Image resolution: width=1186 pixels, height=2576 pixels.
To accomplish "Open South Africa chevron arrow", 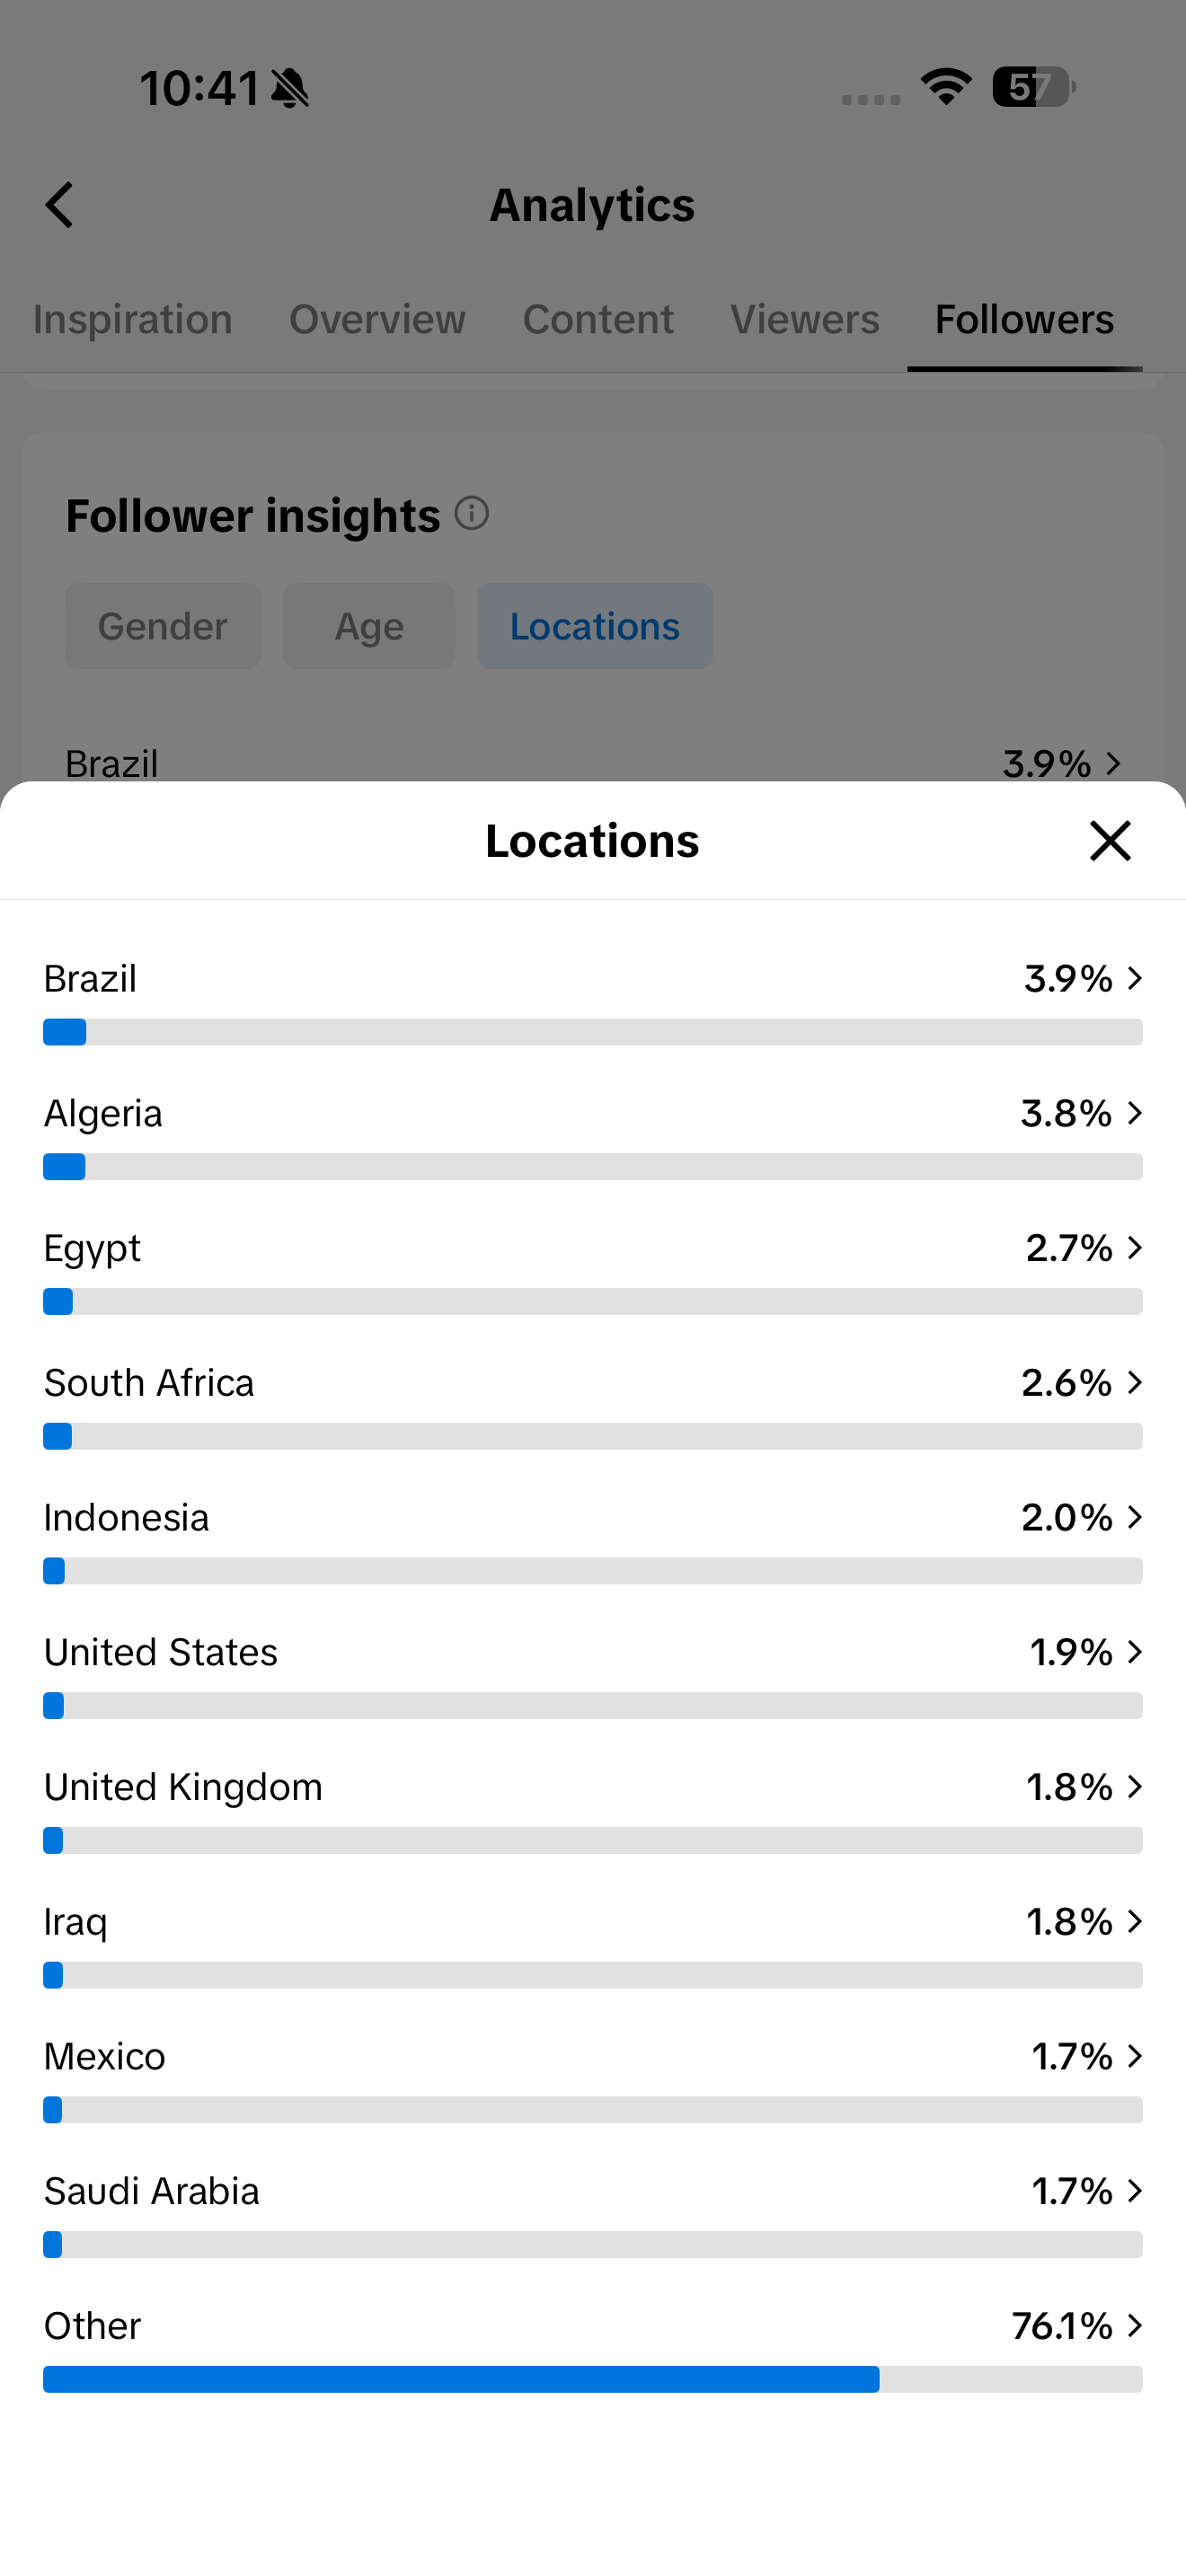I will (1134, 1382).
